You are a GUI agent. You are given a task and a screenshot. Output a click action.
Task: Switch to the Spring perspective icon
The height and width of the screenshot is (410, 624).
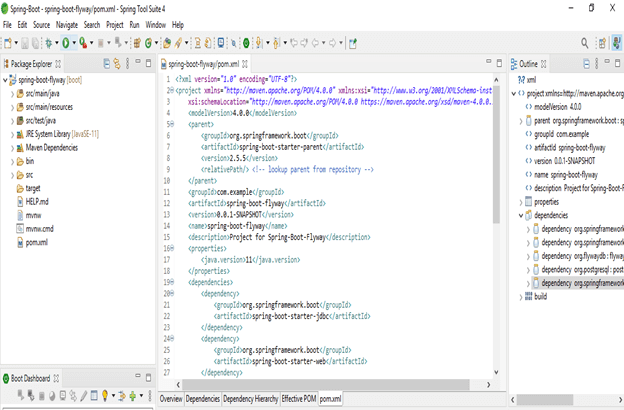[617, 43]
